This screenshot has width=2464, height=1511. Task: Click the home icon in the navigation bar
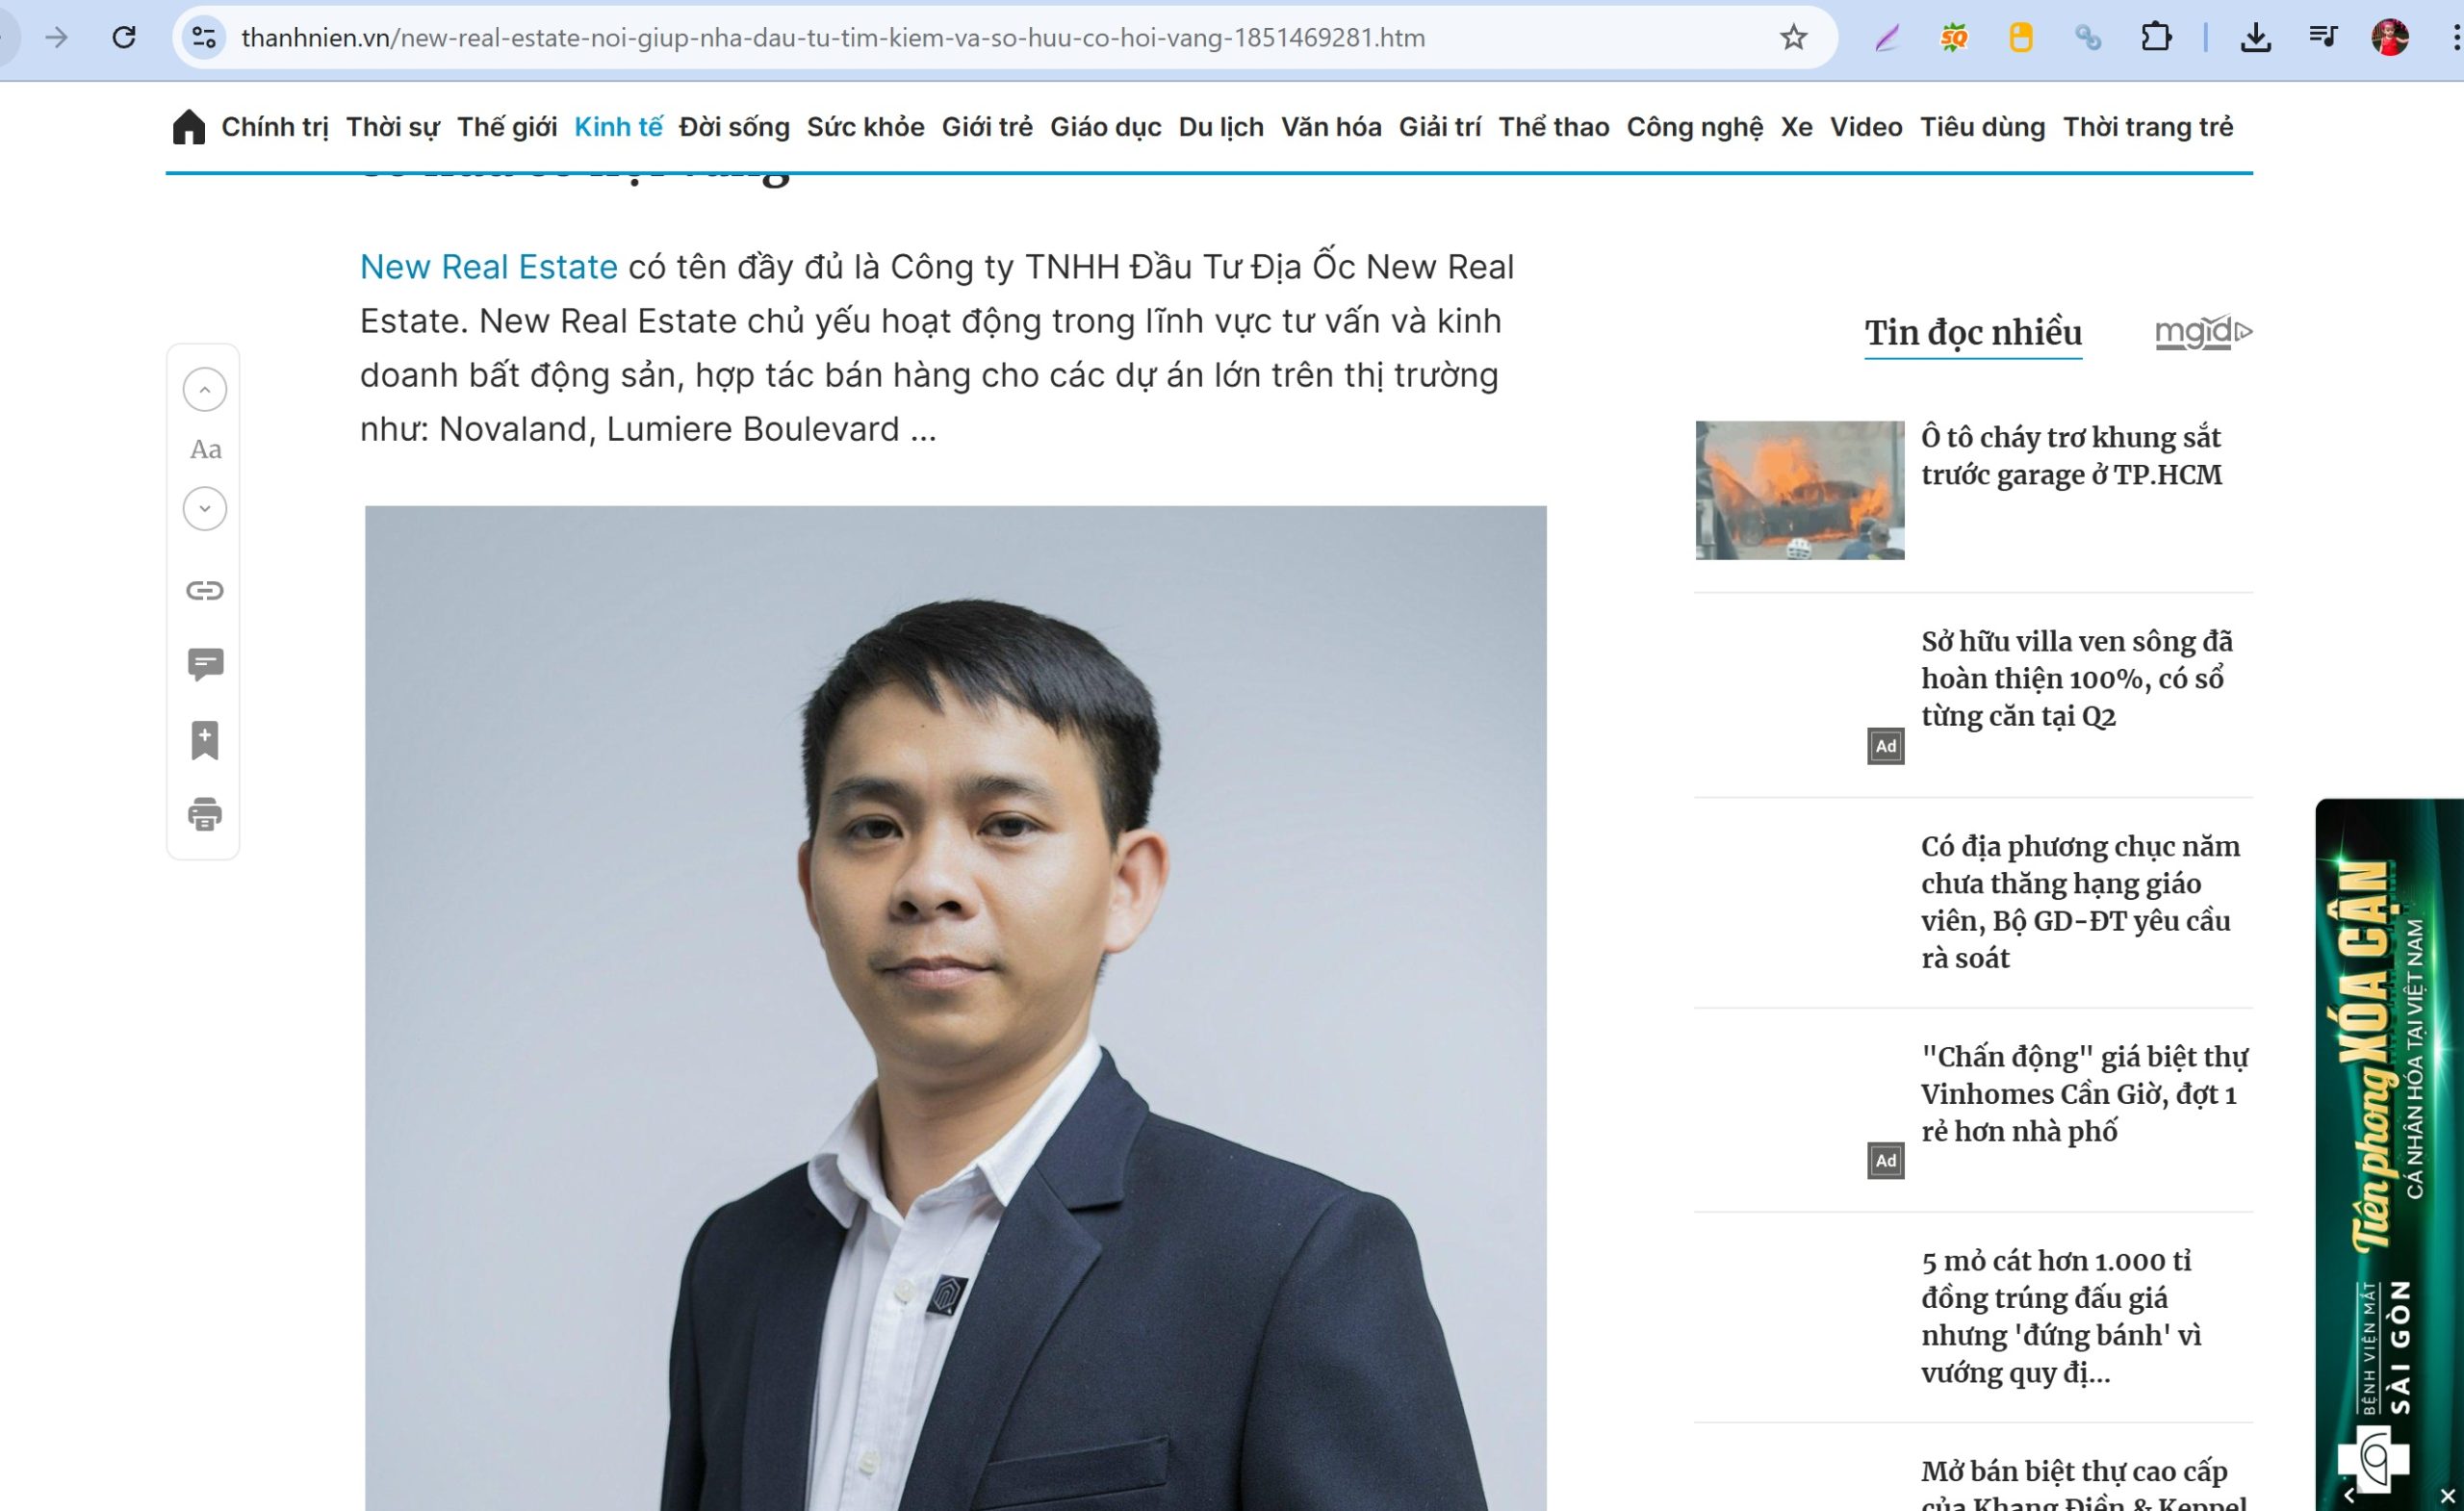(188, 127)
